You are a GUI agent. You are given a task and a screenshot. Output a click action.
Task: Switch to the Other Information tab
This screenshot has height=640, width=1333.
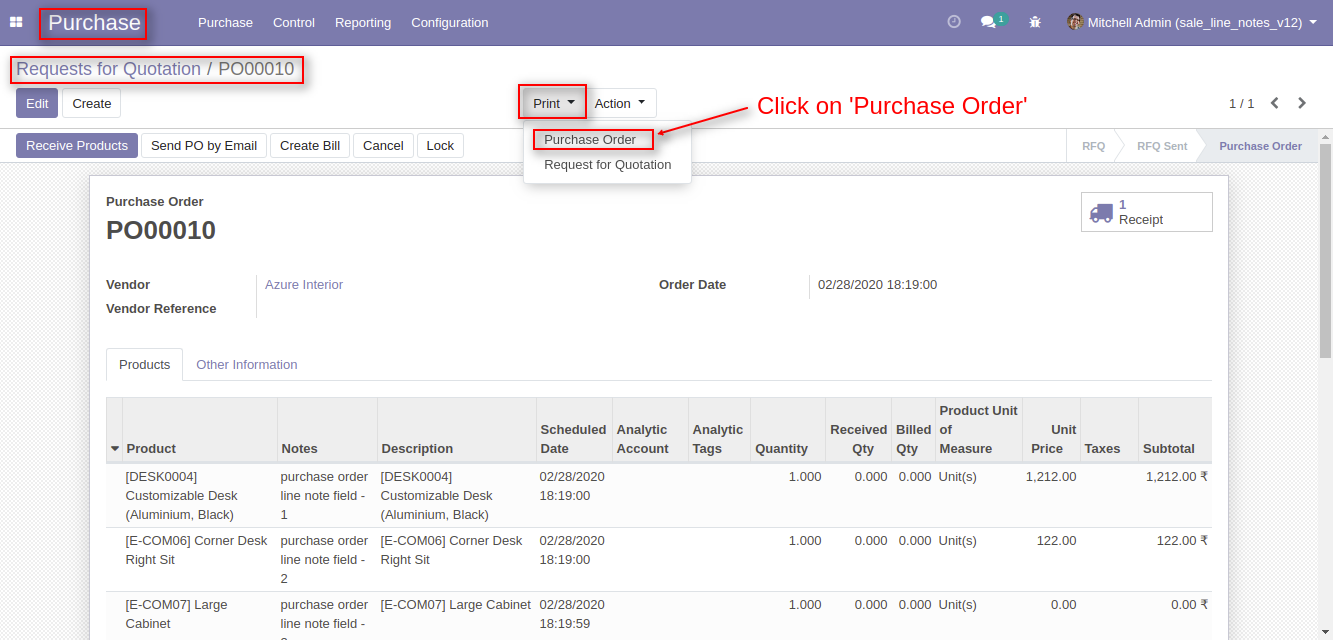pyautogui.click(x=246, y=364)
